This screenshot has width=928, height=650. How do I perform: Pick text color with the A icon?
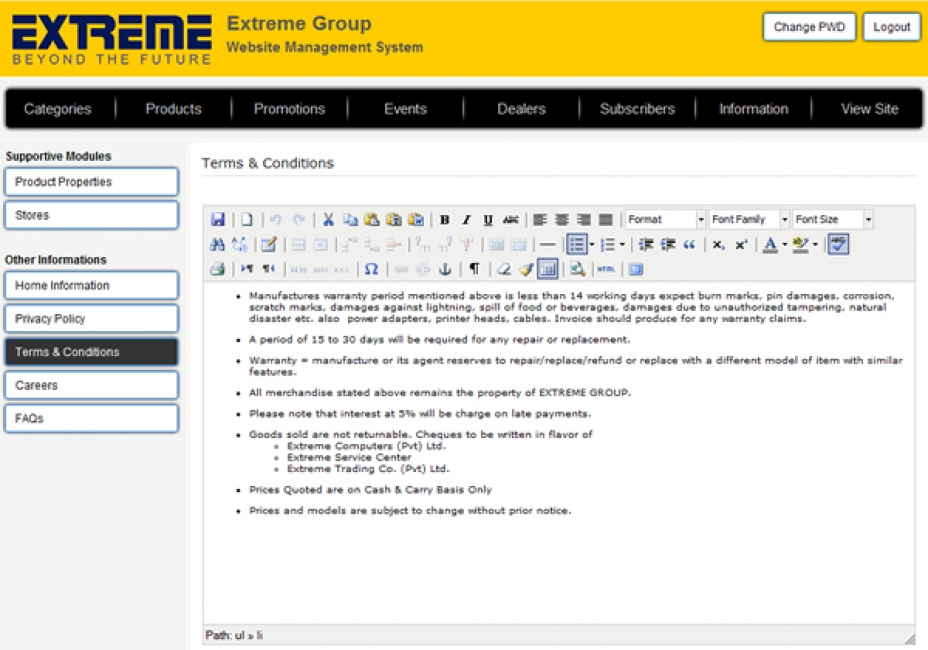[770, 244]
